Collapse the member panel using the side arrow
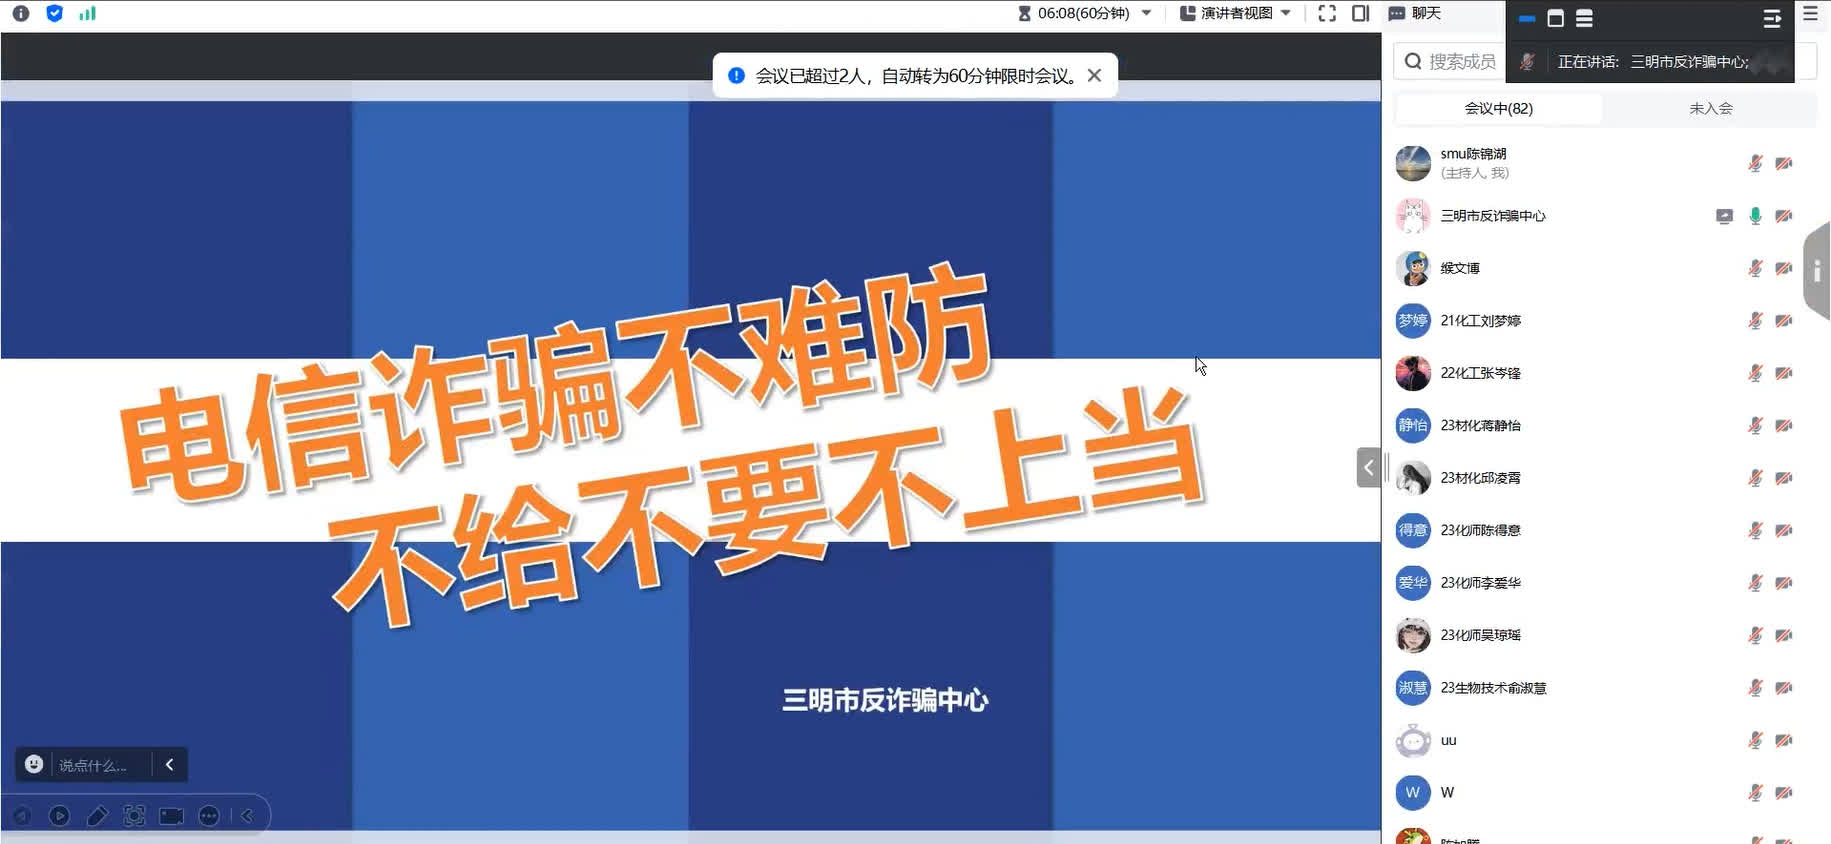 point(1368,468)
